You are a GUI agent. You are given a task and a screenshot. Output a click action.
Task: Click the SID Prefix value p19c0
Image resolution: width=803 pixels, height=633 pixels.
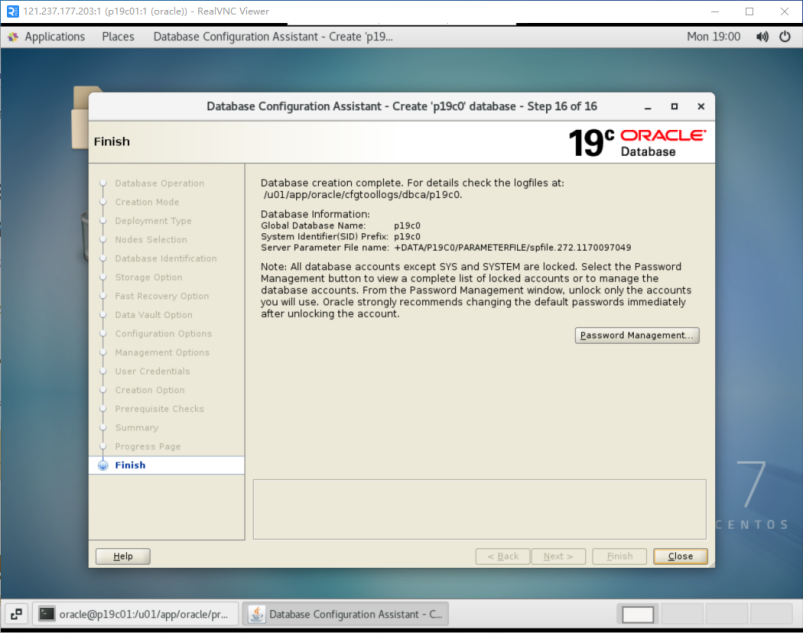coord(407,237)
